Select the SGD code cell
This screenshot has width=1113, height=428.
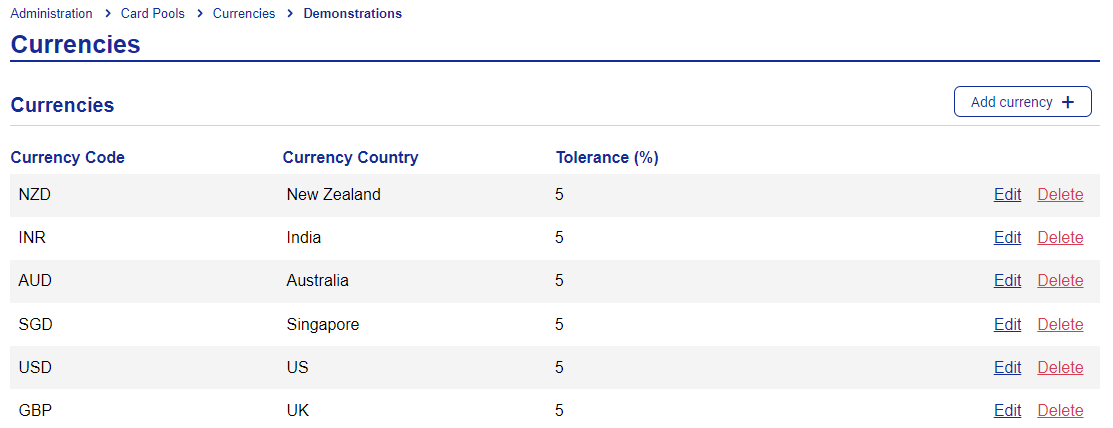coord(35,325)
